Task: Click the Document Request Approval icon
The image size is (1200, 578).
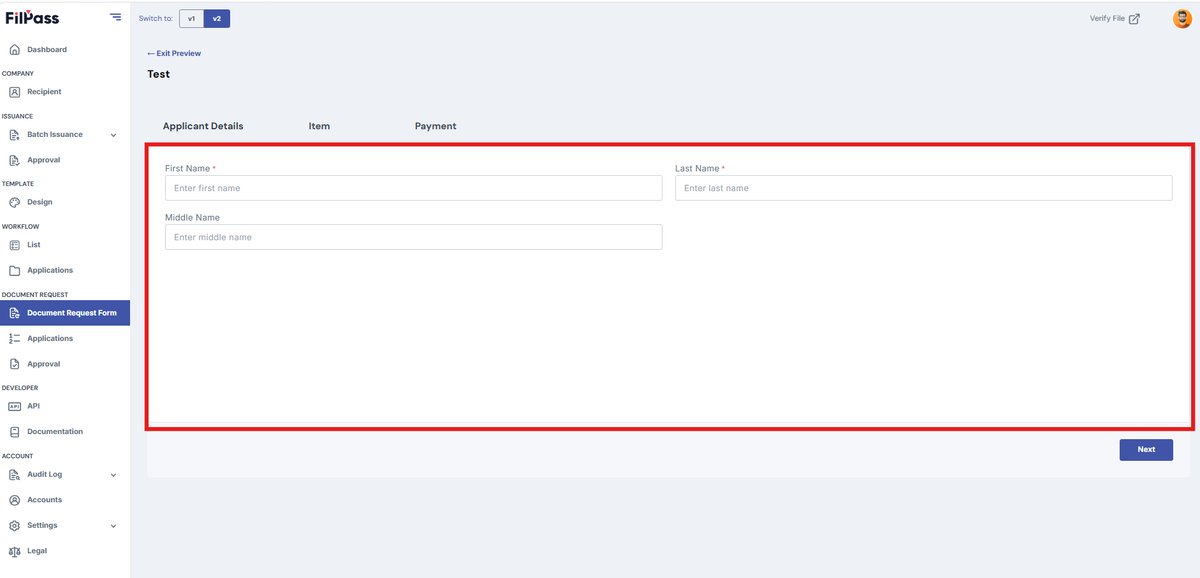Action: [14, 364]
